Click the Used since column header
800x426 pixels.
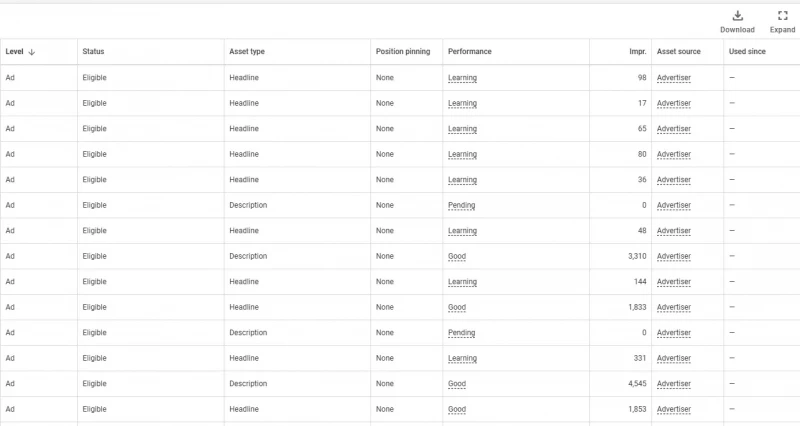click(747, 52)
